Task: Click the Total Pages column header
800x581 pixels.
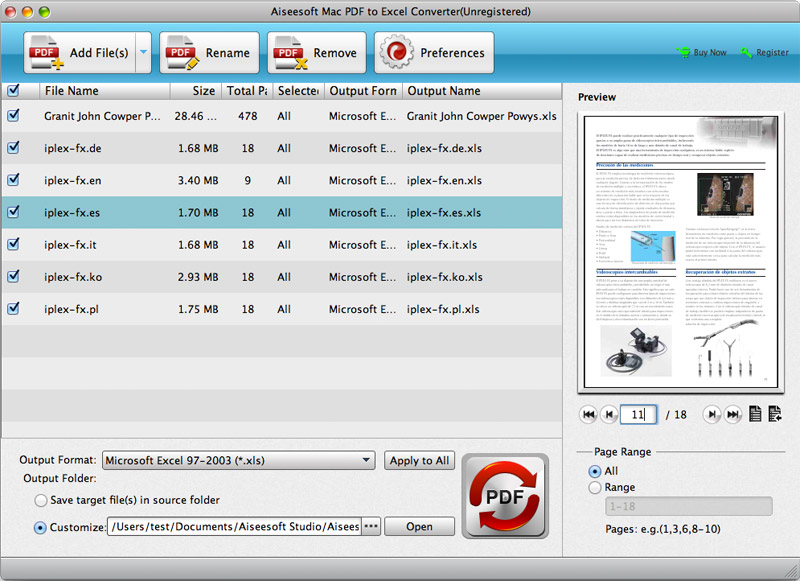Action: pos(247,91)
